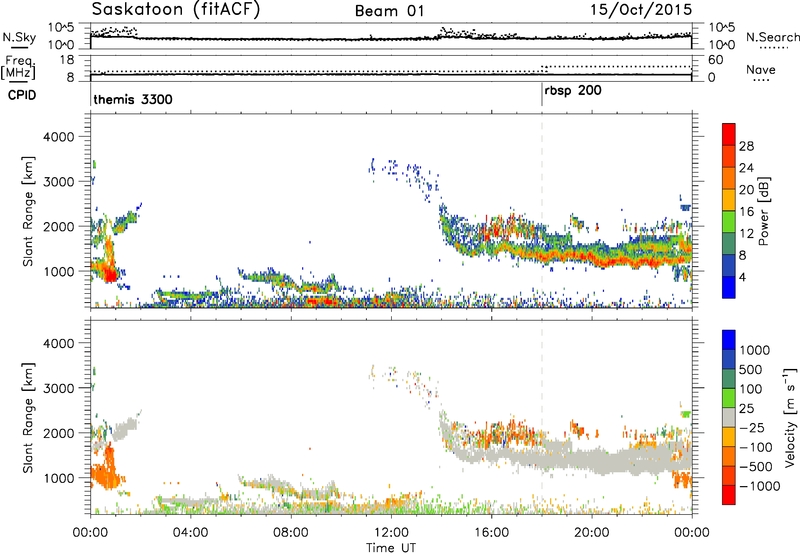Click the 'N.Search' legend label

coord(772,37)
